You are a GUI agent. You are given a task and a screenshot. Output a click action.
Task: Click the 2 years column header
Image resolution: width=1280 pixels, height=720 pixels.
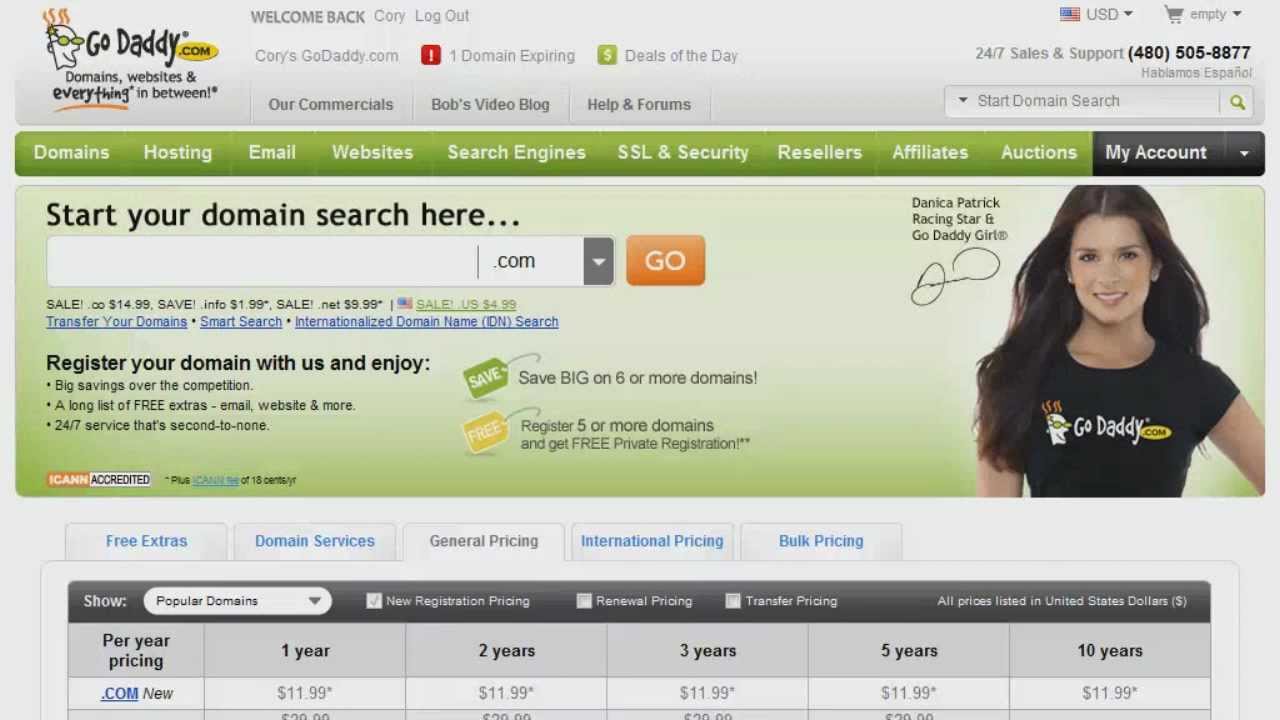pyautogui.click(x=506, y=651)
